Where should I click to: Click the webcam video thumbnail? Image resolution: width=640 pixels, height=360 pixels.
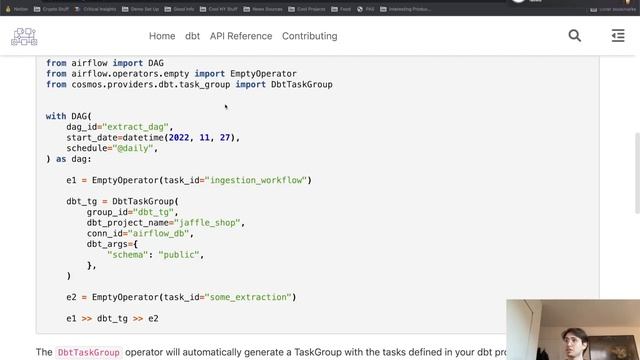[573, 330]
